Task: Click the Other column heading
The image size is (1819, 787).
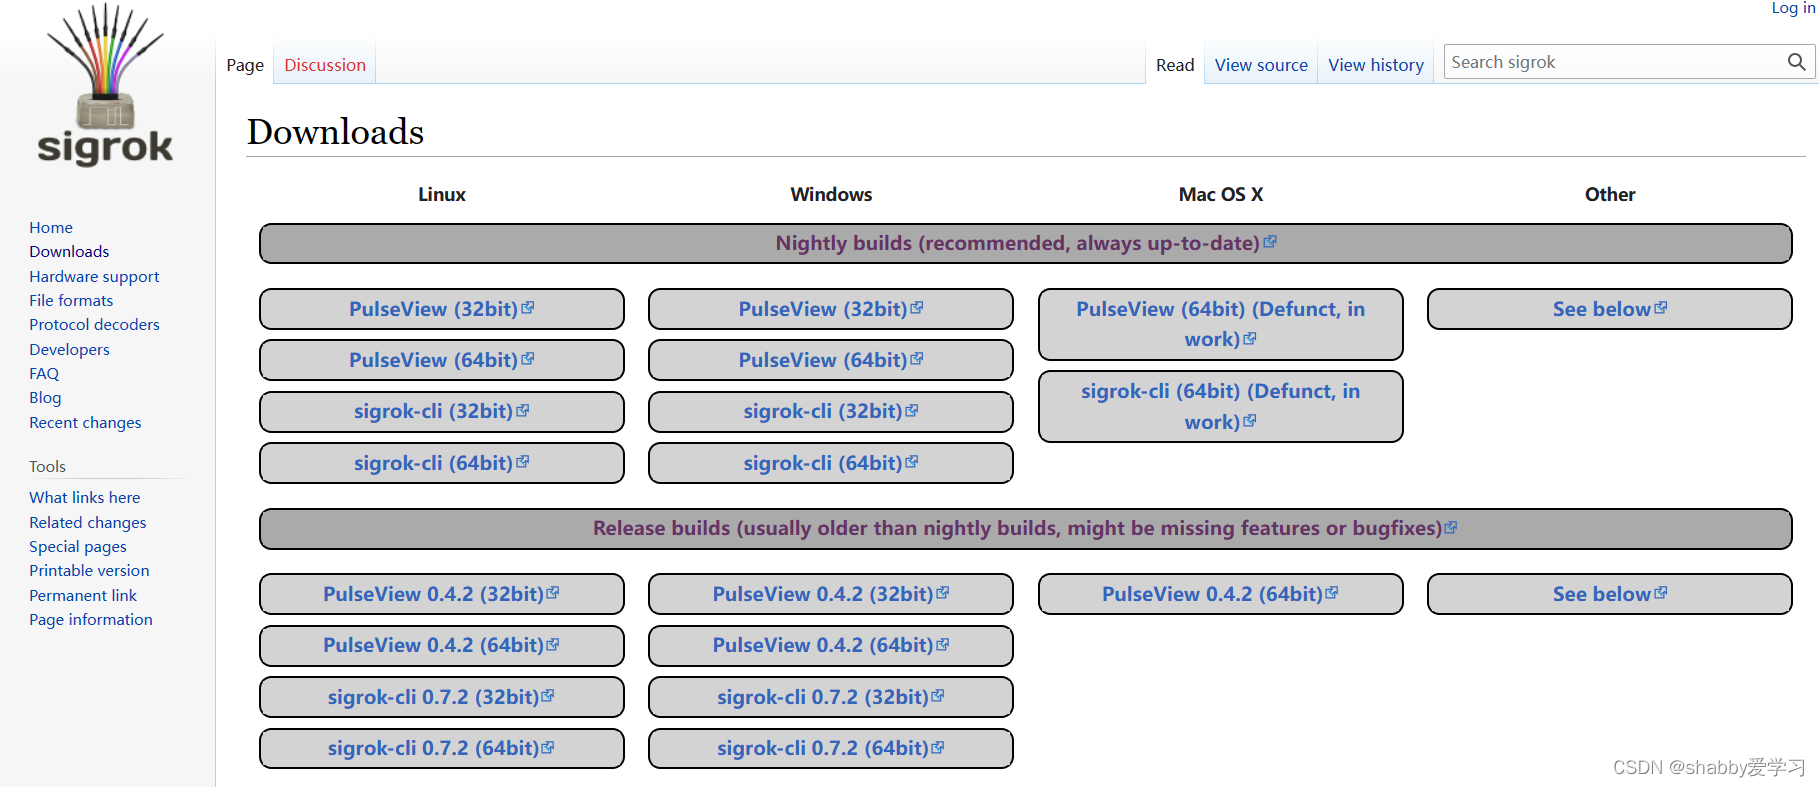Action: point(1610,194)
